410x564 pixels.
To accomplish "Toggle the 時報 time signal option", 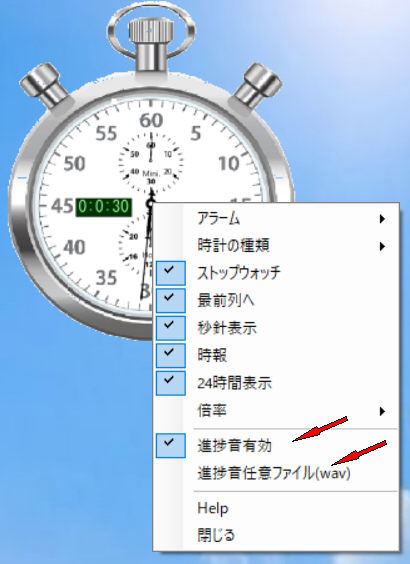I will (277, 355).
